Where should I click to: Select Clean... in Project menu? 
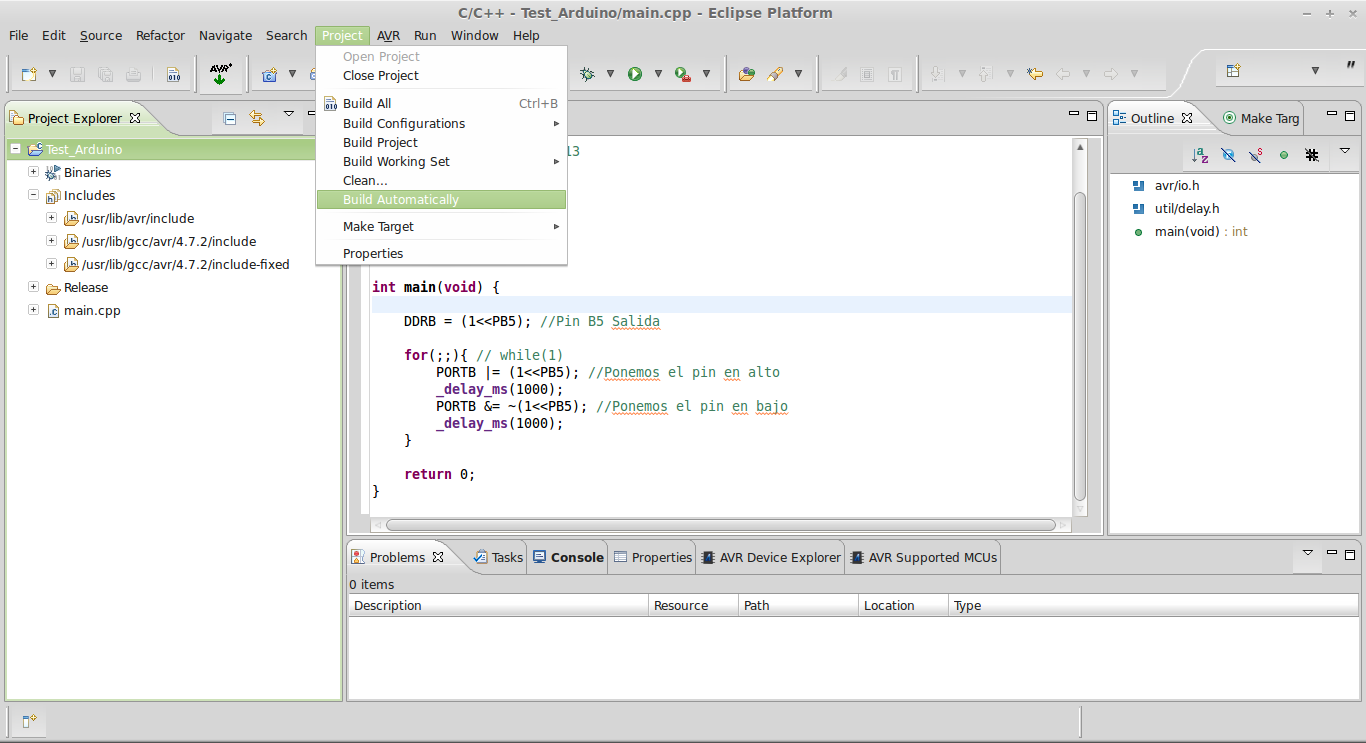(x=441, y=181)
